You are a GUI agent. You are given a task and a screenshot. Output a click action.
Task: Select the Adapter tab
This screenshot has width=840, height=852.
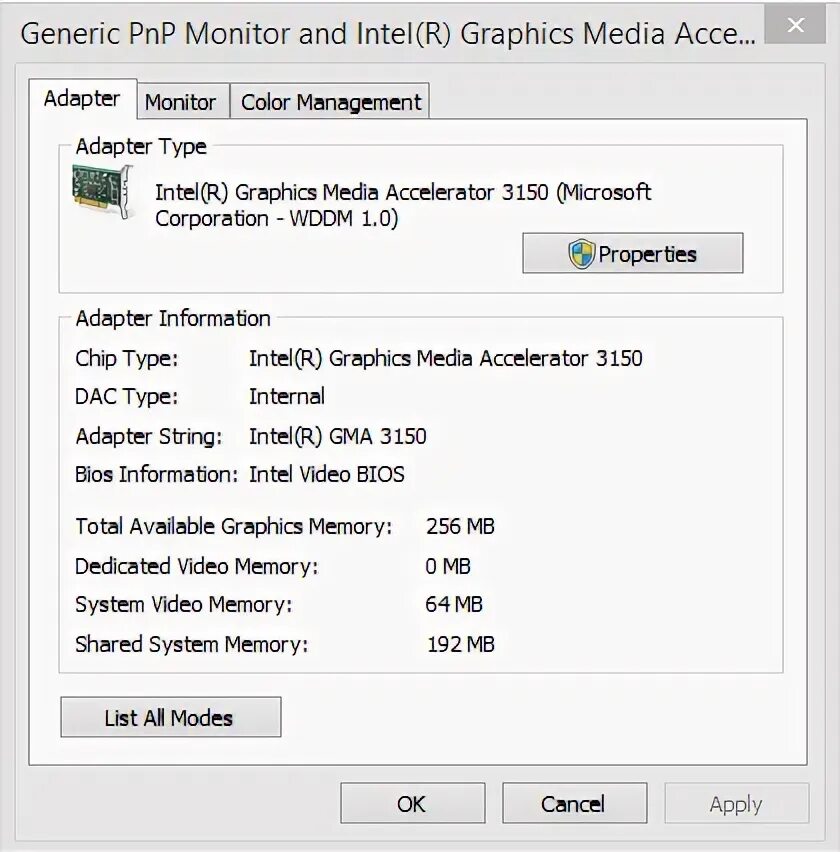point(83,99)
